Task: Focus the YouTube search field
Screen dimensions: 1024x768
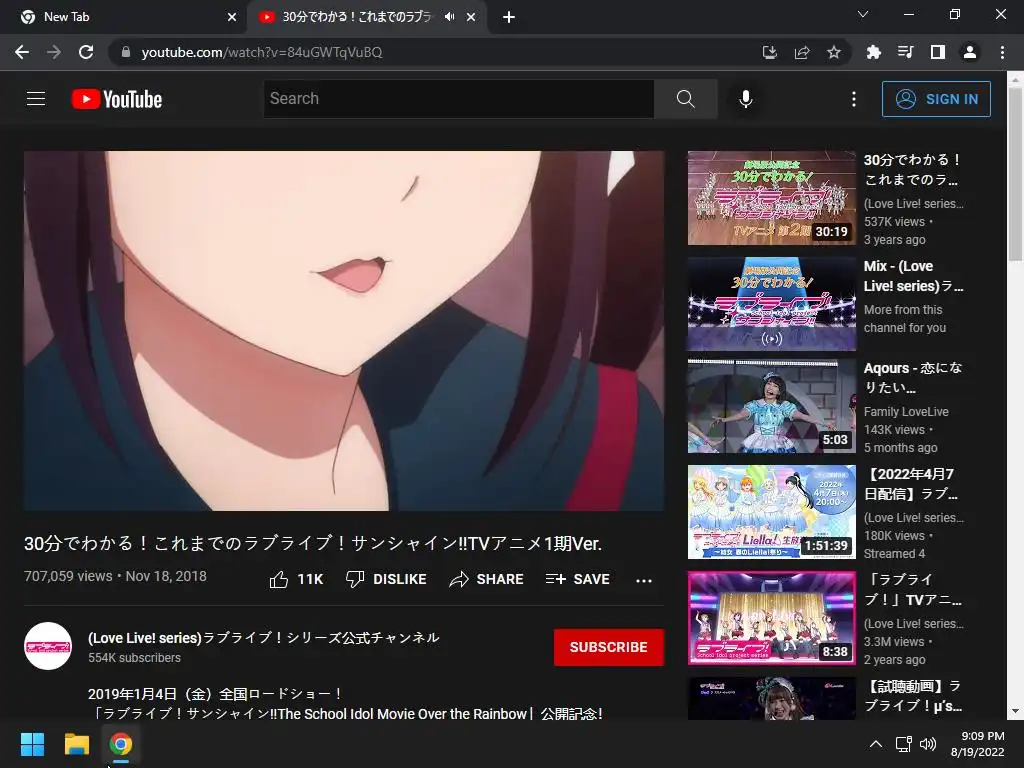Action: coord(458,99)
